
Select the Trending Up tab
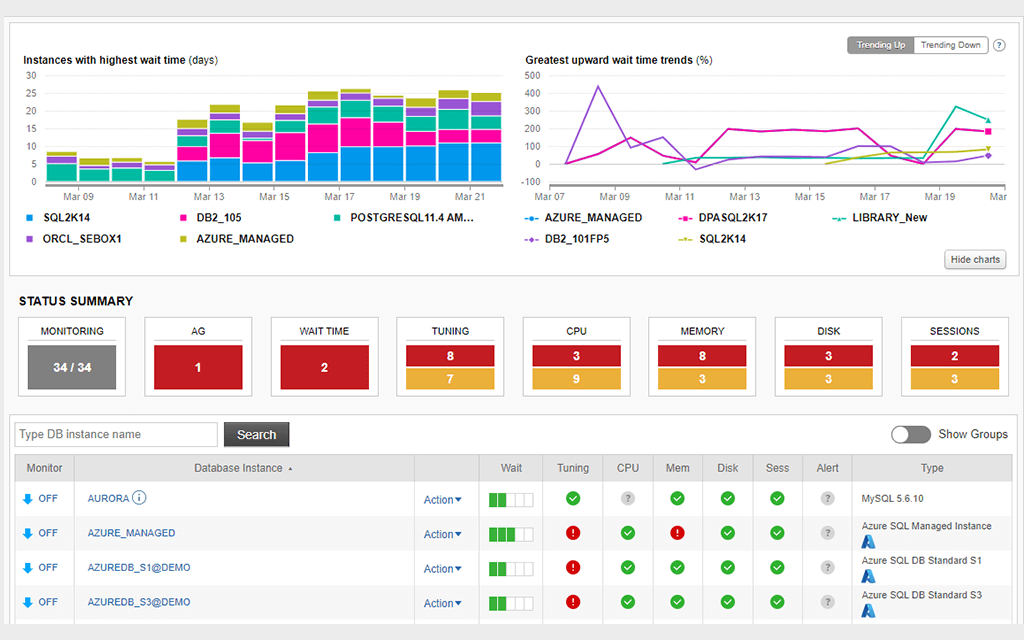[880, 44]
